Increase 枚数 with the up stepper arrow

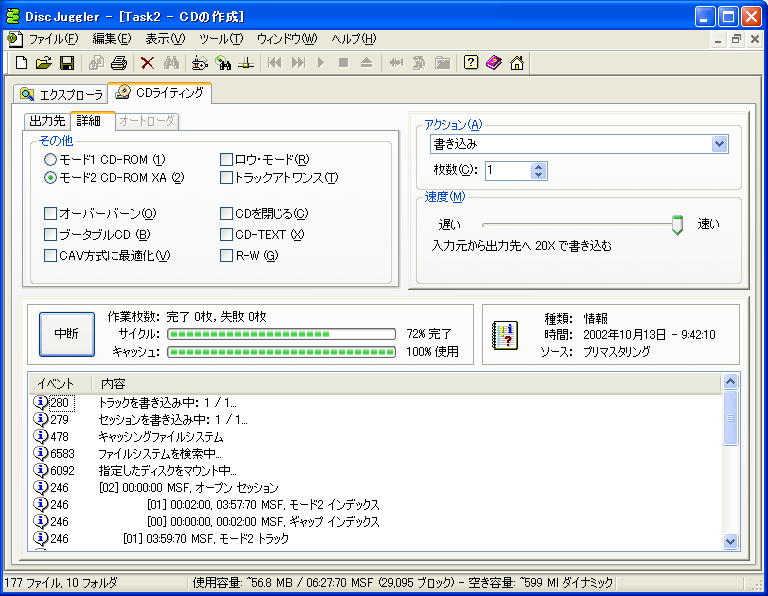point(539,167)
